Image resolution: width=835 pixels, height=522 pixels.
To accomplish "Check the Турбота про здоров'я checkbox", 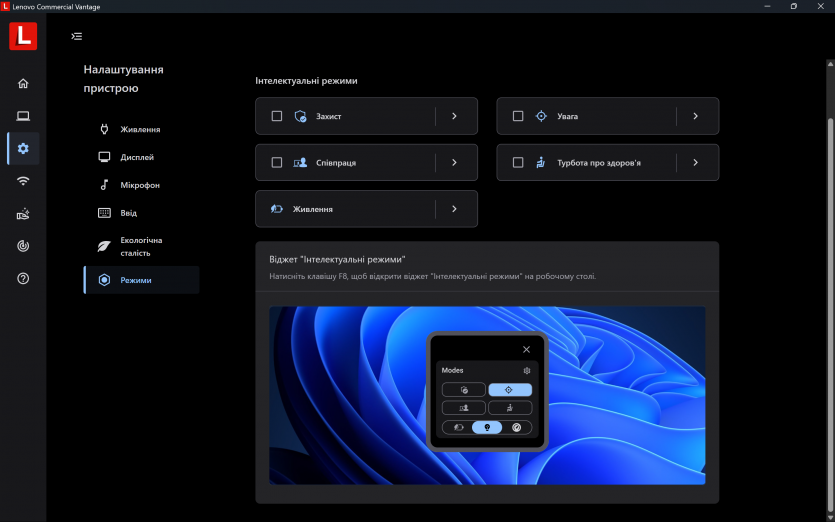I will (x=518, y=162).
